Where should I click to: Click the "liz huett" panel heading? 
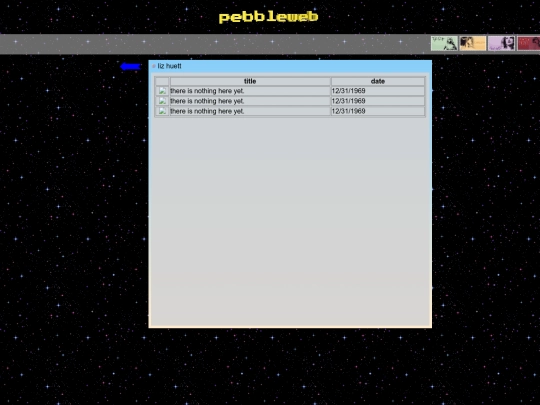[169, 66]
